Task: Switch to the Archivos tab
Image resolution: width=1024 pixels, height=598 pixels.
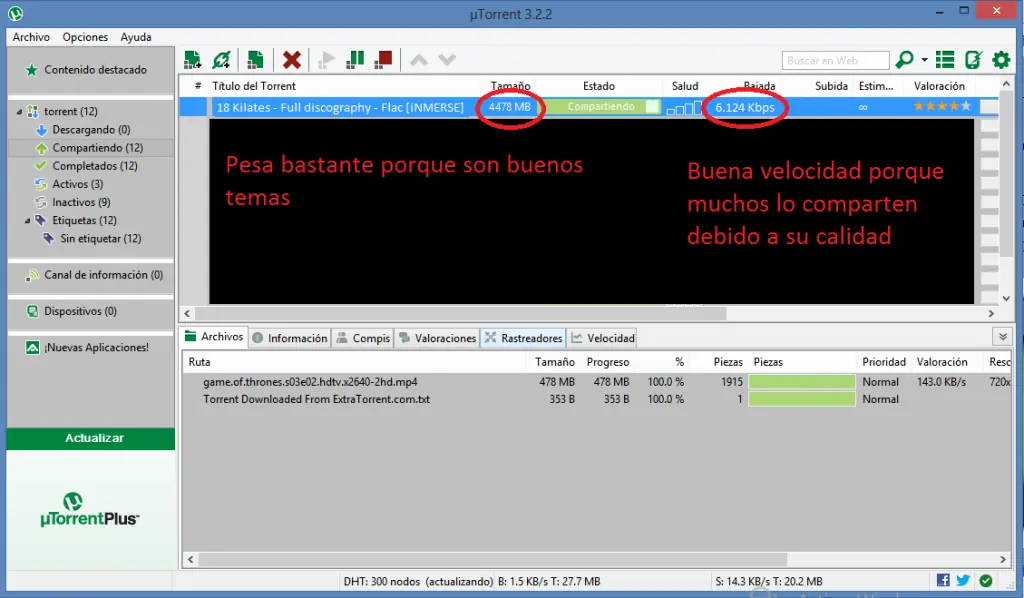Action: tap(214, 337)
